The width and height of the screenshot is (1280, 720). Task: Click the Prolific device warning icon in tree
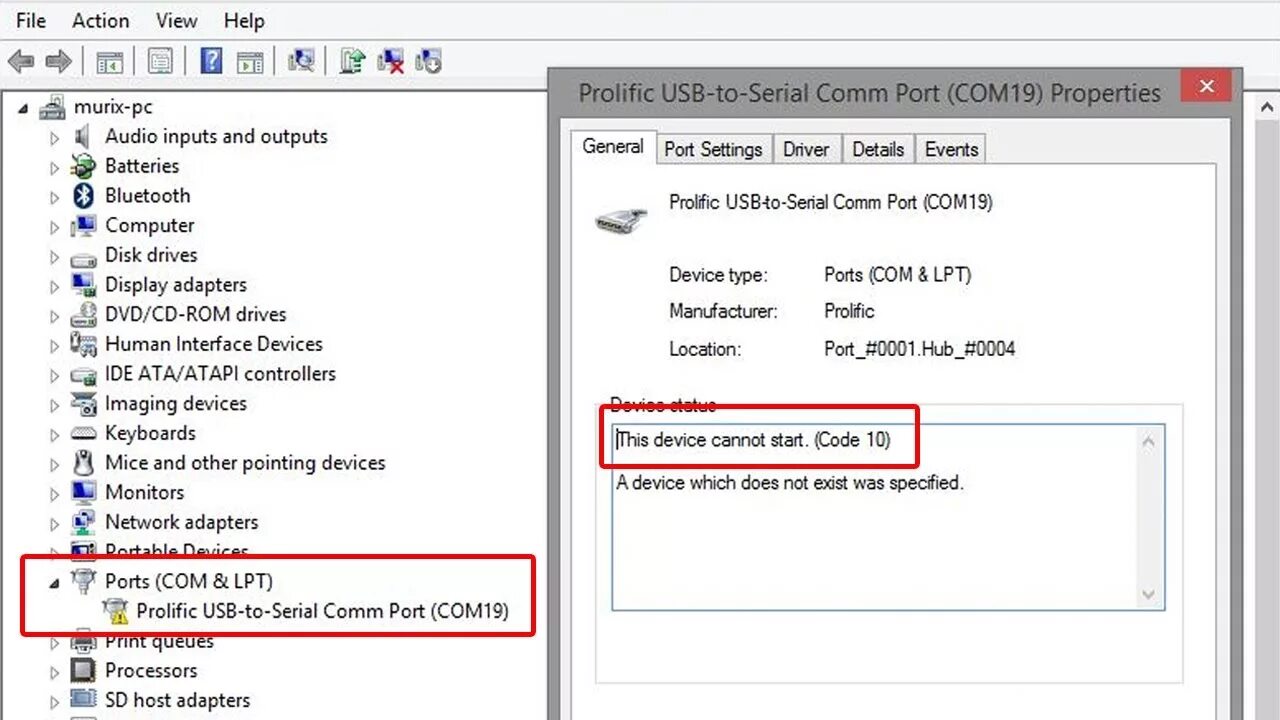116,611
